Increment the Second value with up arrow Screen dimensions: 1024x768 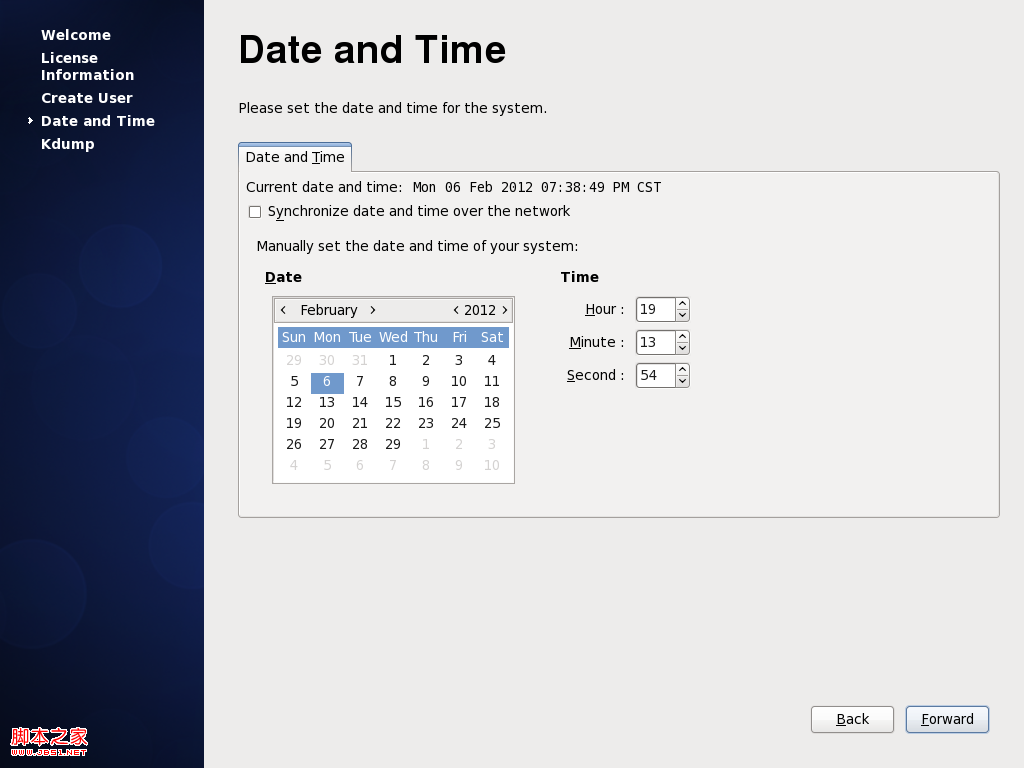pos(681,369)
